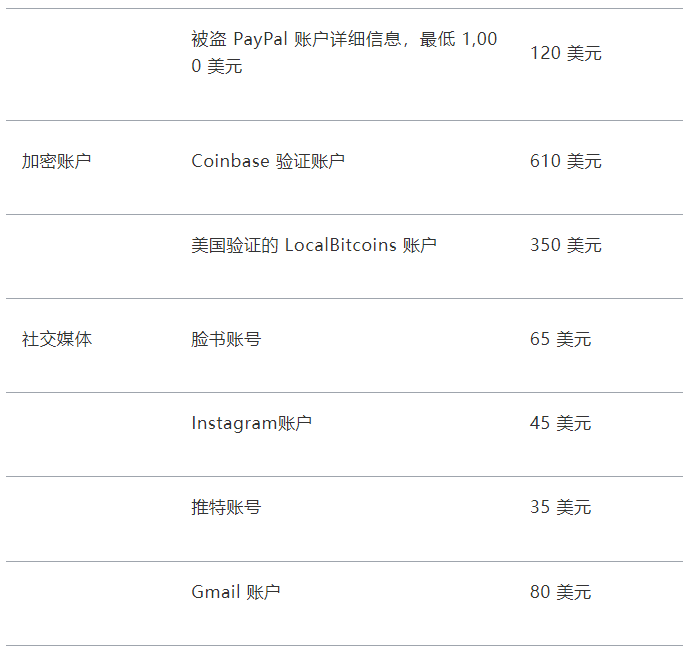
Task: Select the 45 美元 price cell
Action: (x=560, y=423)
